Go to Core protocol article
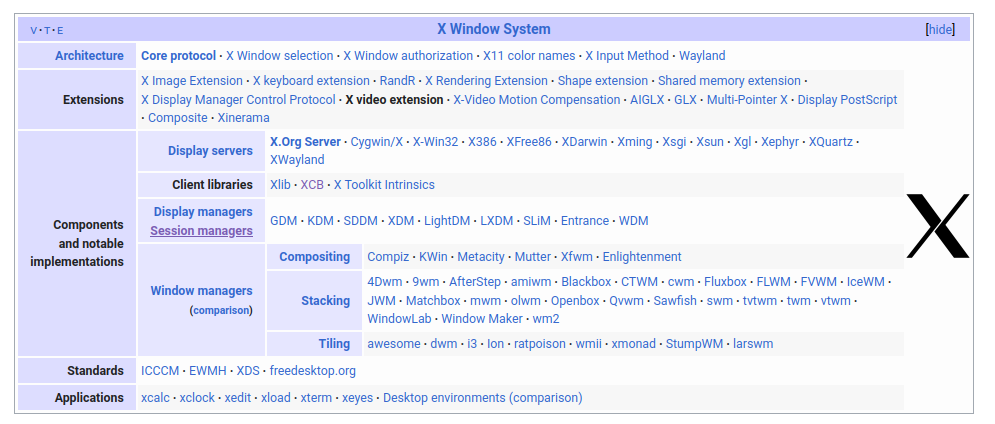The image size is (995, 424). coord(178,56)
